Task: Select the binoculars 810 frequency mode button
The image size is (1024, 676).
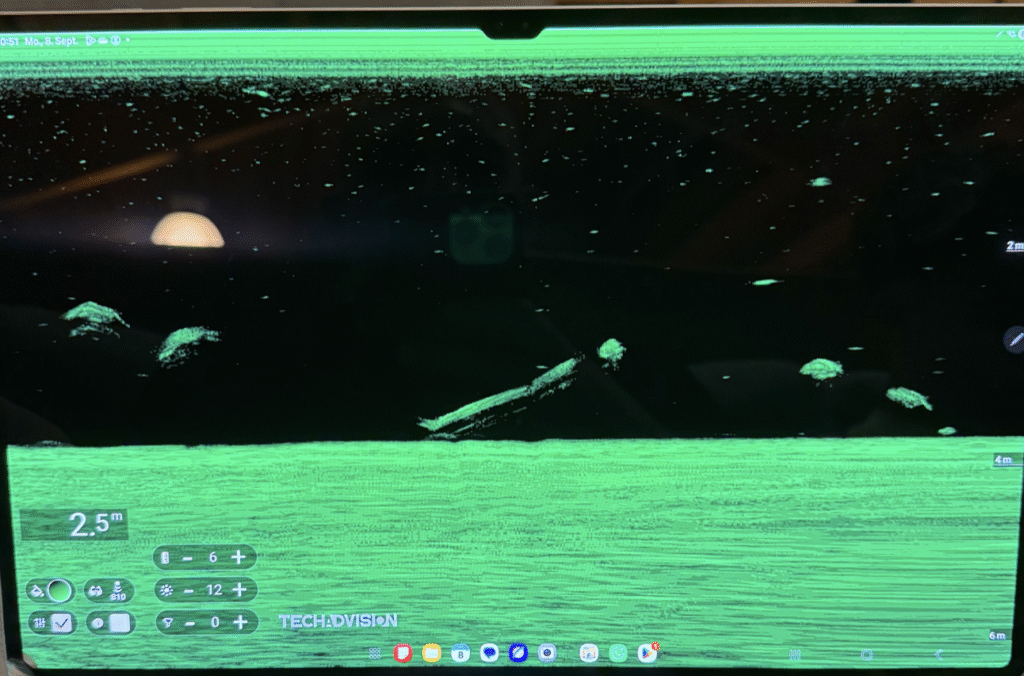Action: 109,591
